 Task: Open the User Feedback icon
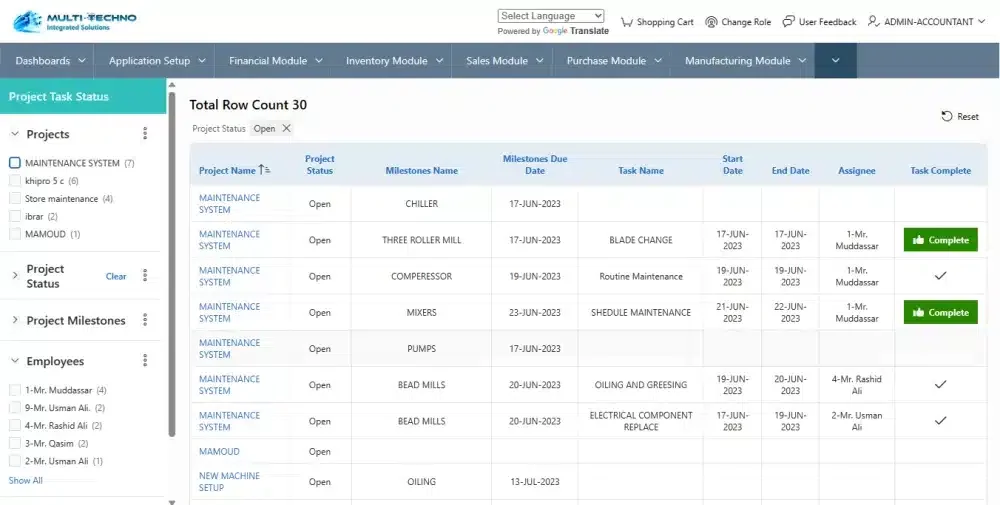coord(789,22)
